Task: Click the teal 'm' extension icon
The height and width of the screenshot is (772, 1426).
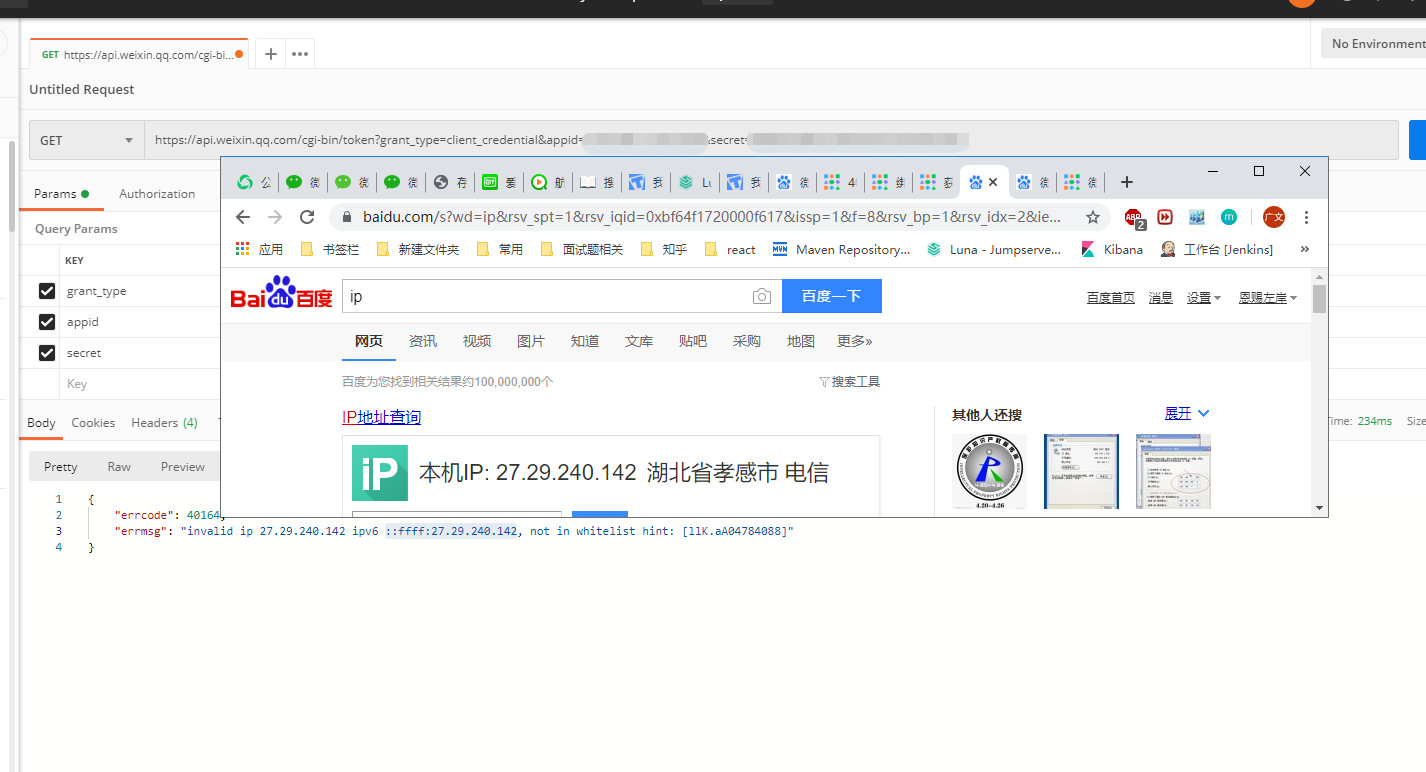Action: [x=1229, y=217]
